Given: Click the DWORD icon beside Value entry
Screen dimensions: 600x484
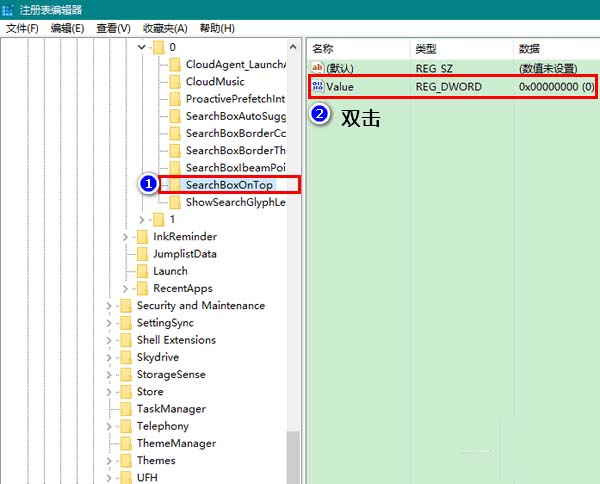Looking at the screenshot, I should (318, 87).
